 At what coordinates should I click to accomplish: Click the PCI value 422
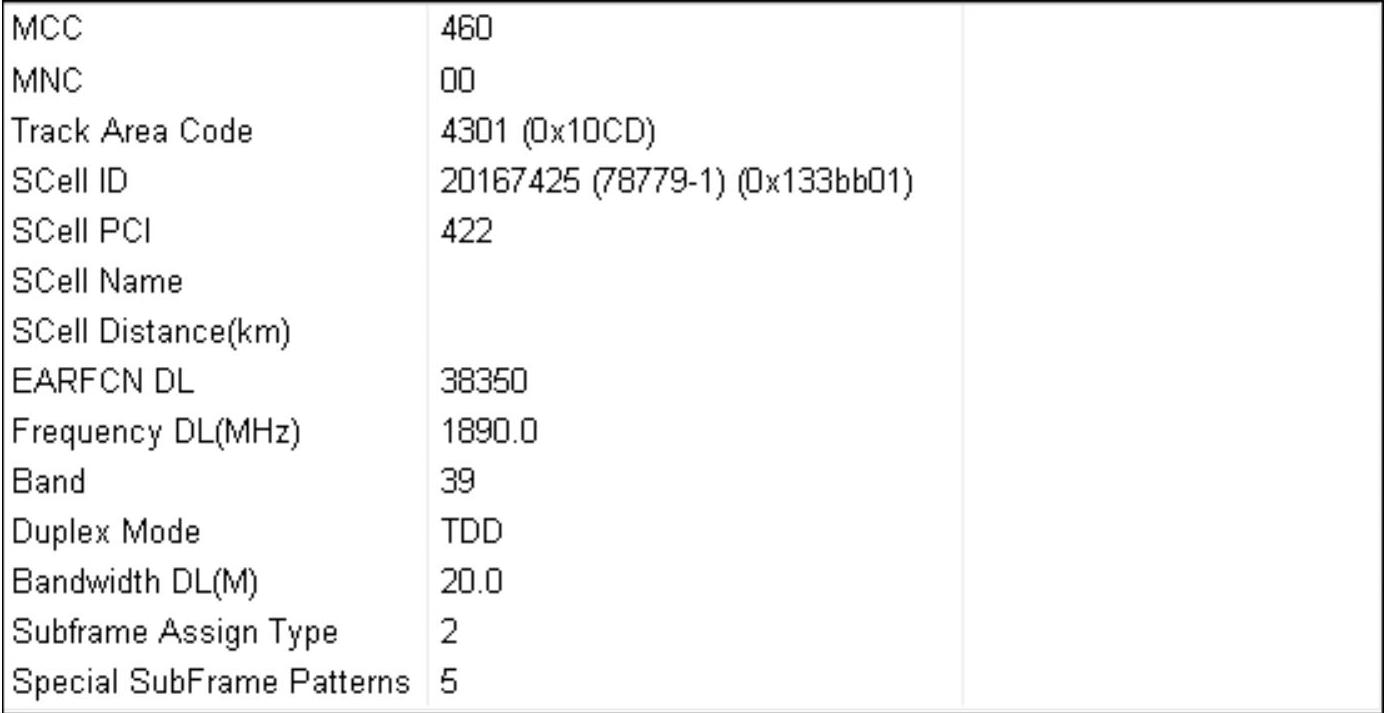pos(463,231)
